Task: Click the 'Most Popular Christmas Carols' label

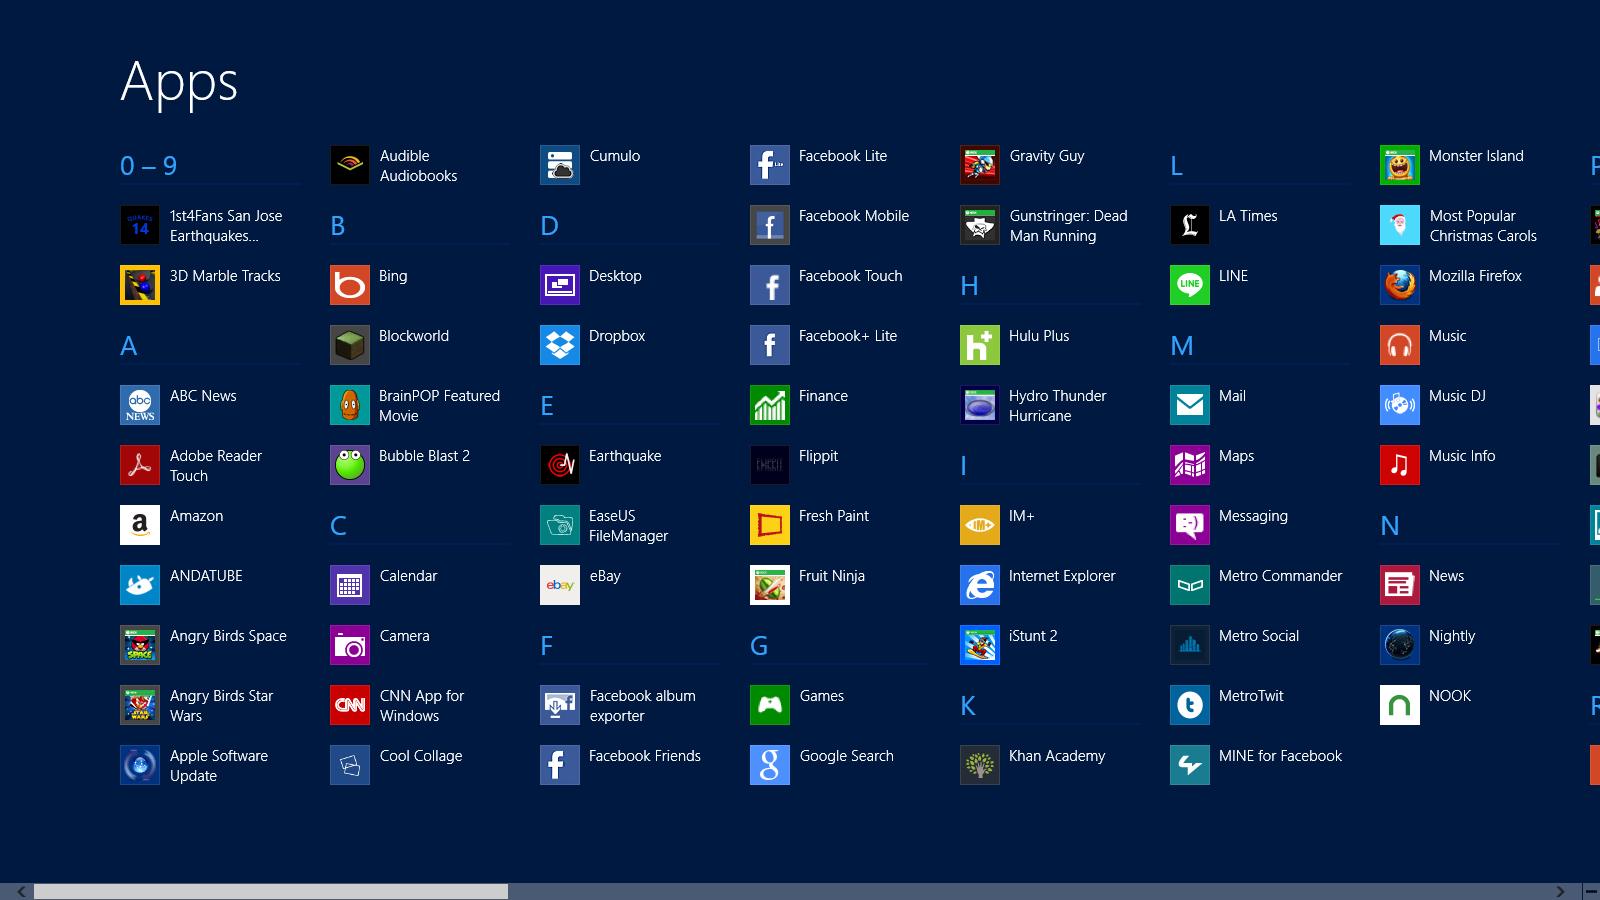Action: click(1483, 226)
